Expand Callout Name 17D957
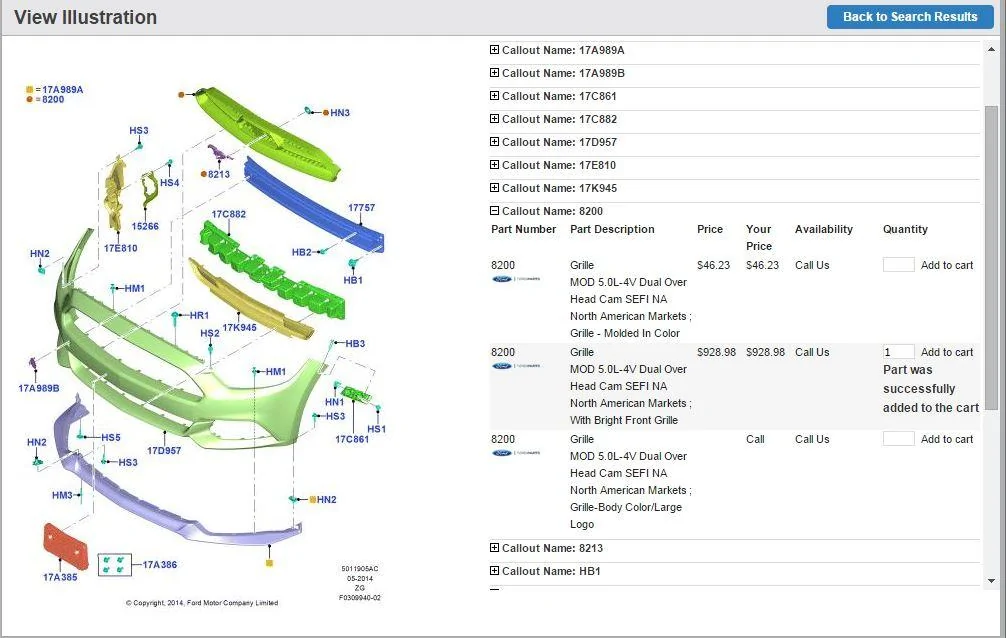The image size is (1006, 638). pyautogui.click(x=494, y=142)
